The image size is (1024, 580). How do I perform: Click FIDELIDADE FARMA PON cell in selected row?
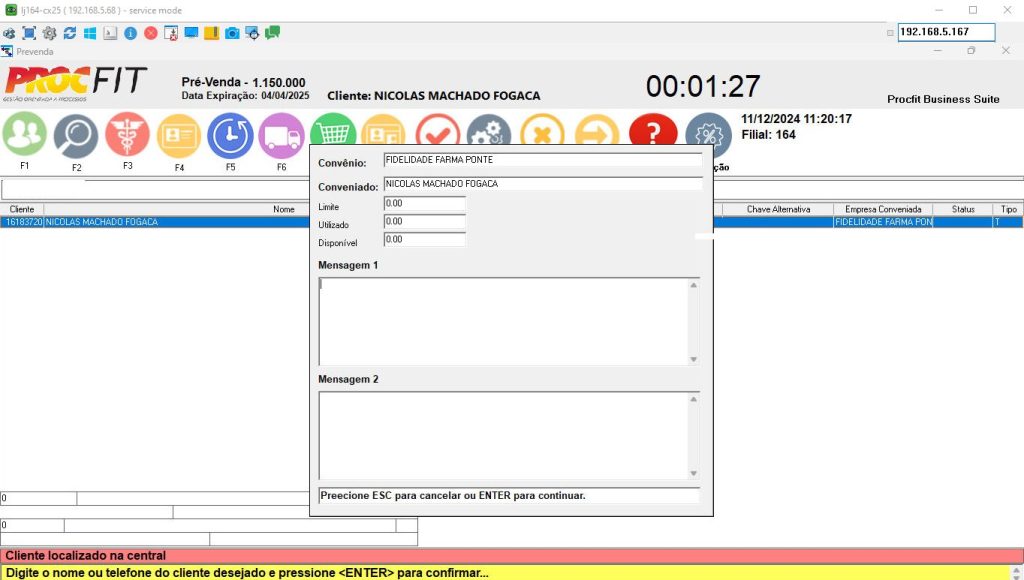point(883,222)
